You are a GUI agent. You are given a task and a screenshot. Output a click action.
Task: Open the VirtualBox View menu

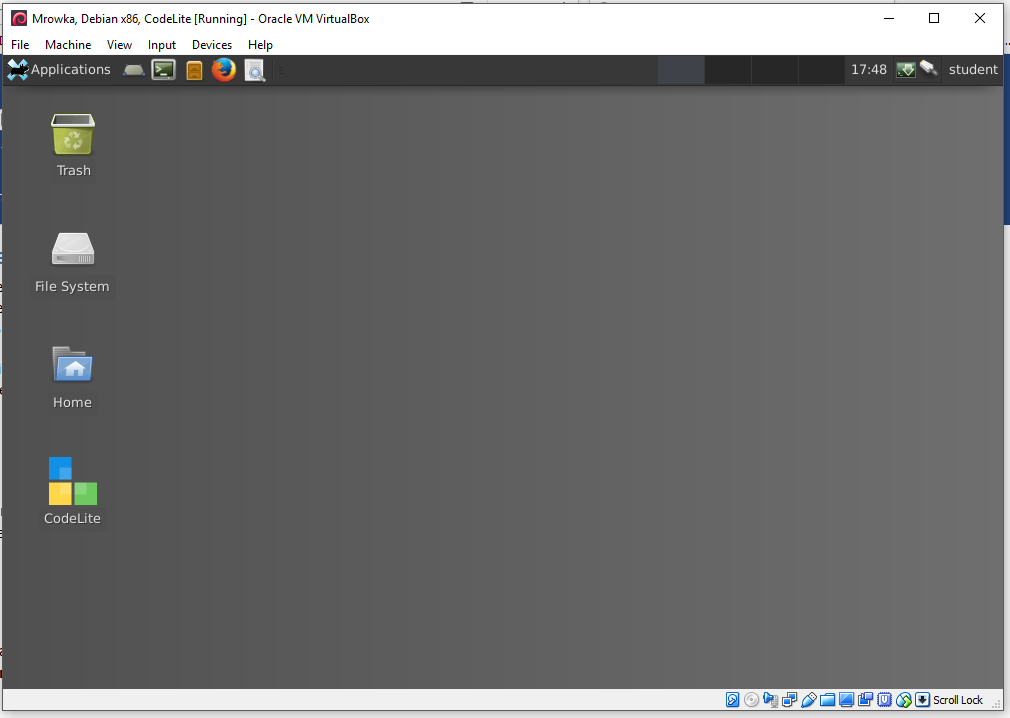(x=119, y=45)
